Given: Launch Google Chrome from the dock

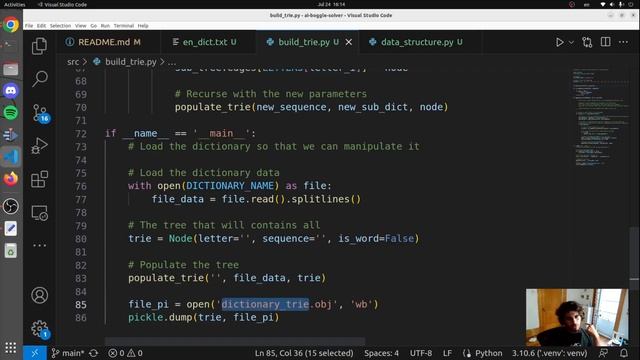Looking at the screenshot, I should (x=11, y=25).
